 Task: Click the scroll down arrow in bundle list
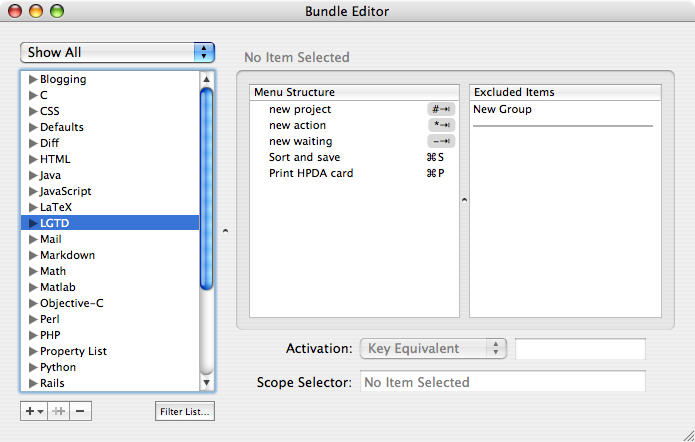coord(206,383)
